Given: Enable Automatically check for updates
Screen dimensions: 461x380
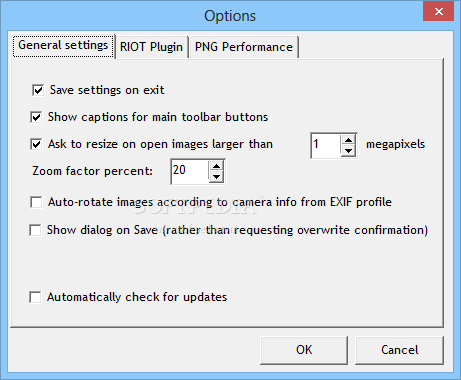Looking at the screenshot, I should coord(35,297).
